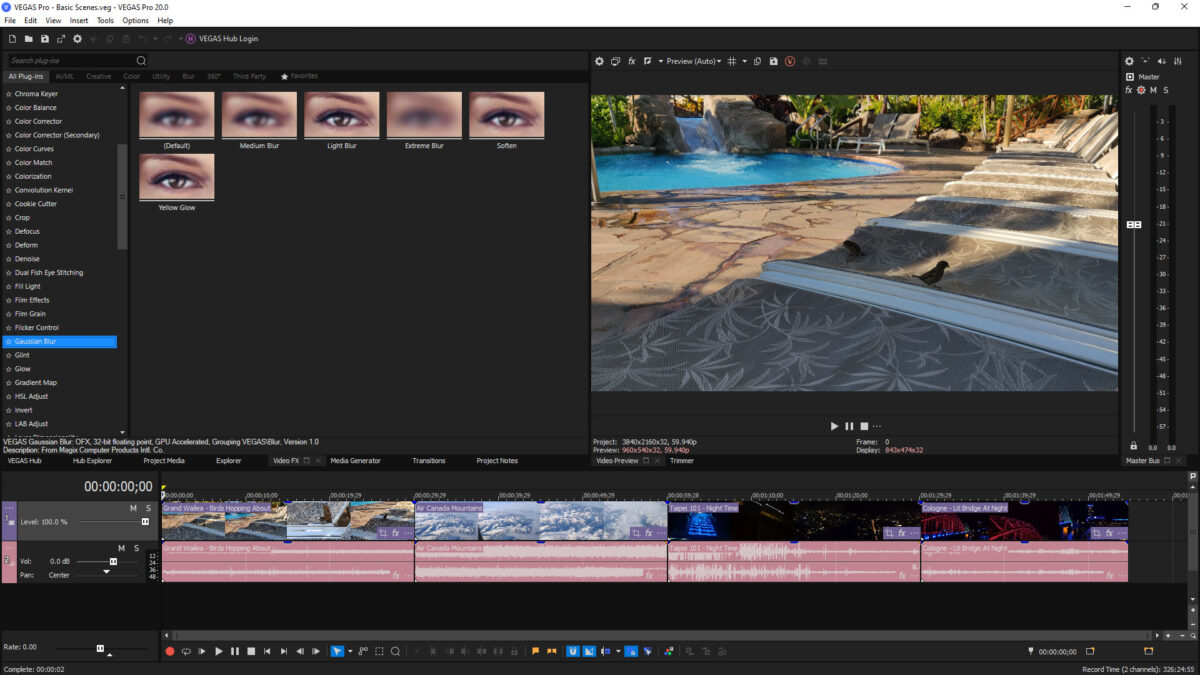
Task: Select the Extreme Blur preset thumbnail
Action: (424, 115)
